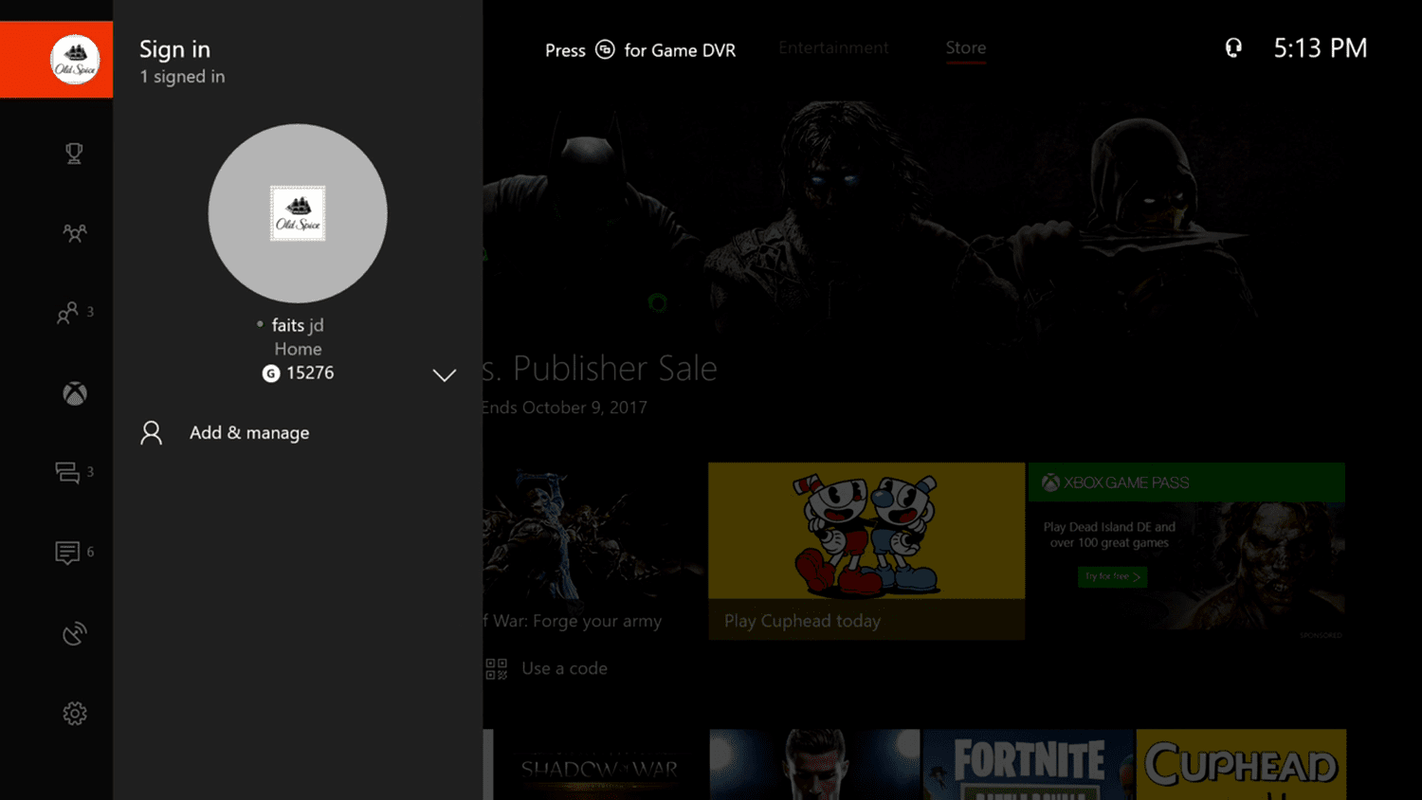Select the large gamerpic profile circle
The height and width of the screenshot is (800, 1422).
pos(298,213)
